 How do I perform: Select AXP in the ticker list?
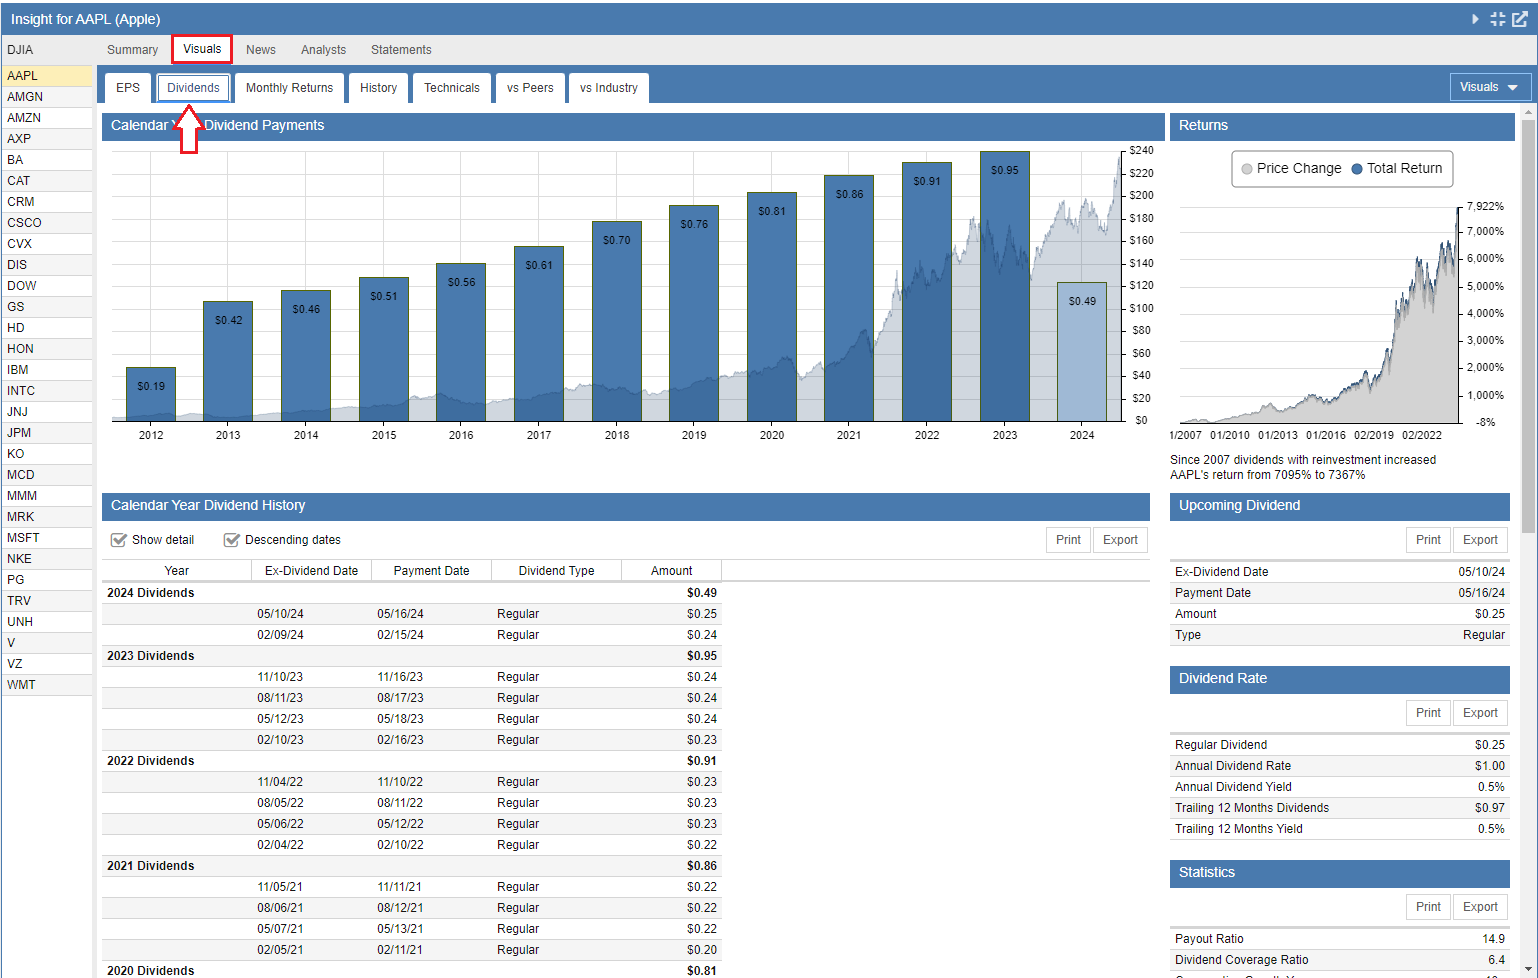[x=47, y=139]
